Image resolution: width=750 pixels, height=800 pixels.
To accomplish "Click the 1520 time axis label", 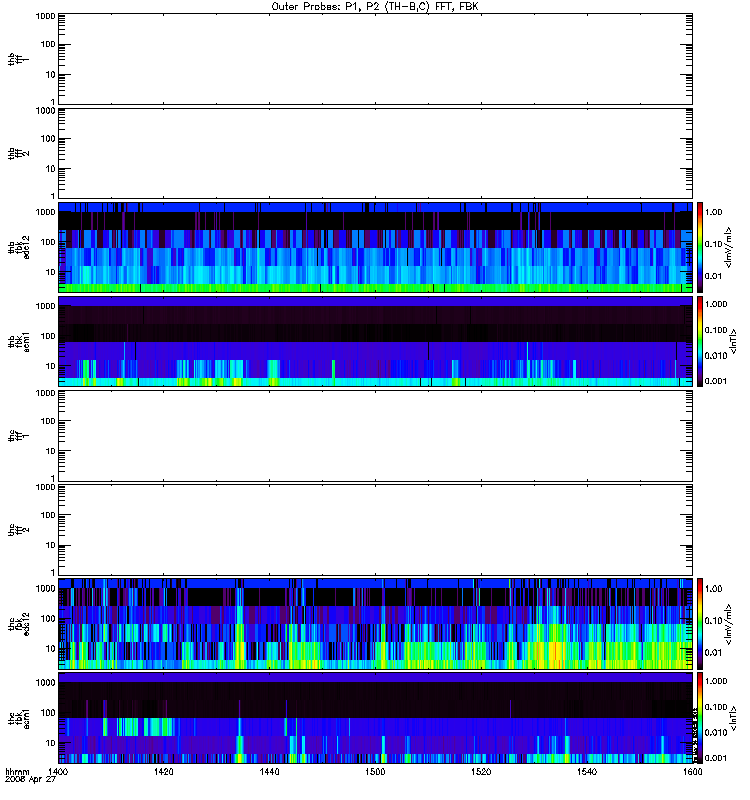I will click(x=481, y=771).
